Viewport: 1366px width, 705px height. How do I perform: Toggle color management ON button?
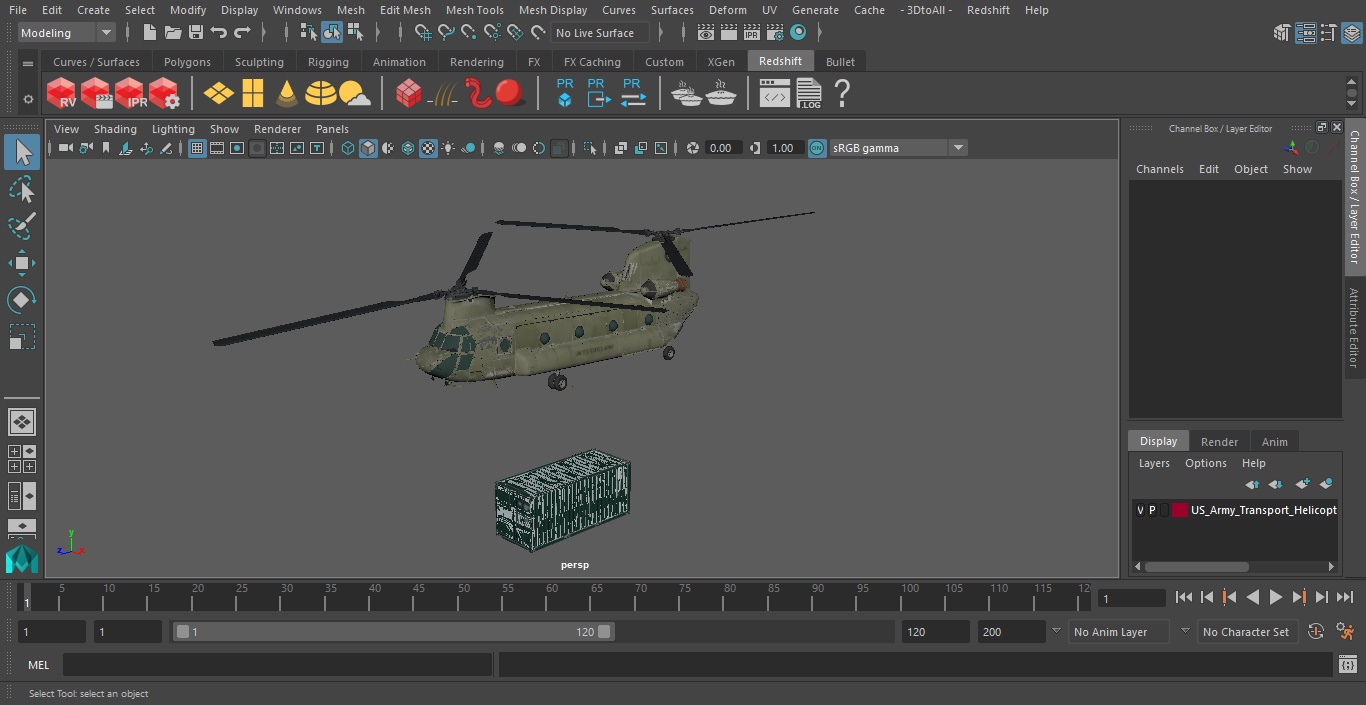click(817, 148)
